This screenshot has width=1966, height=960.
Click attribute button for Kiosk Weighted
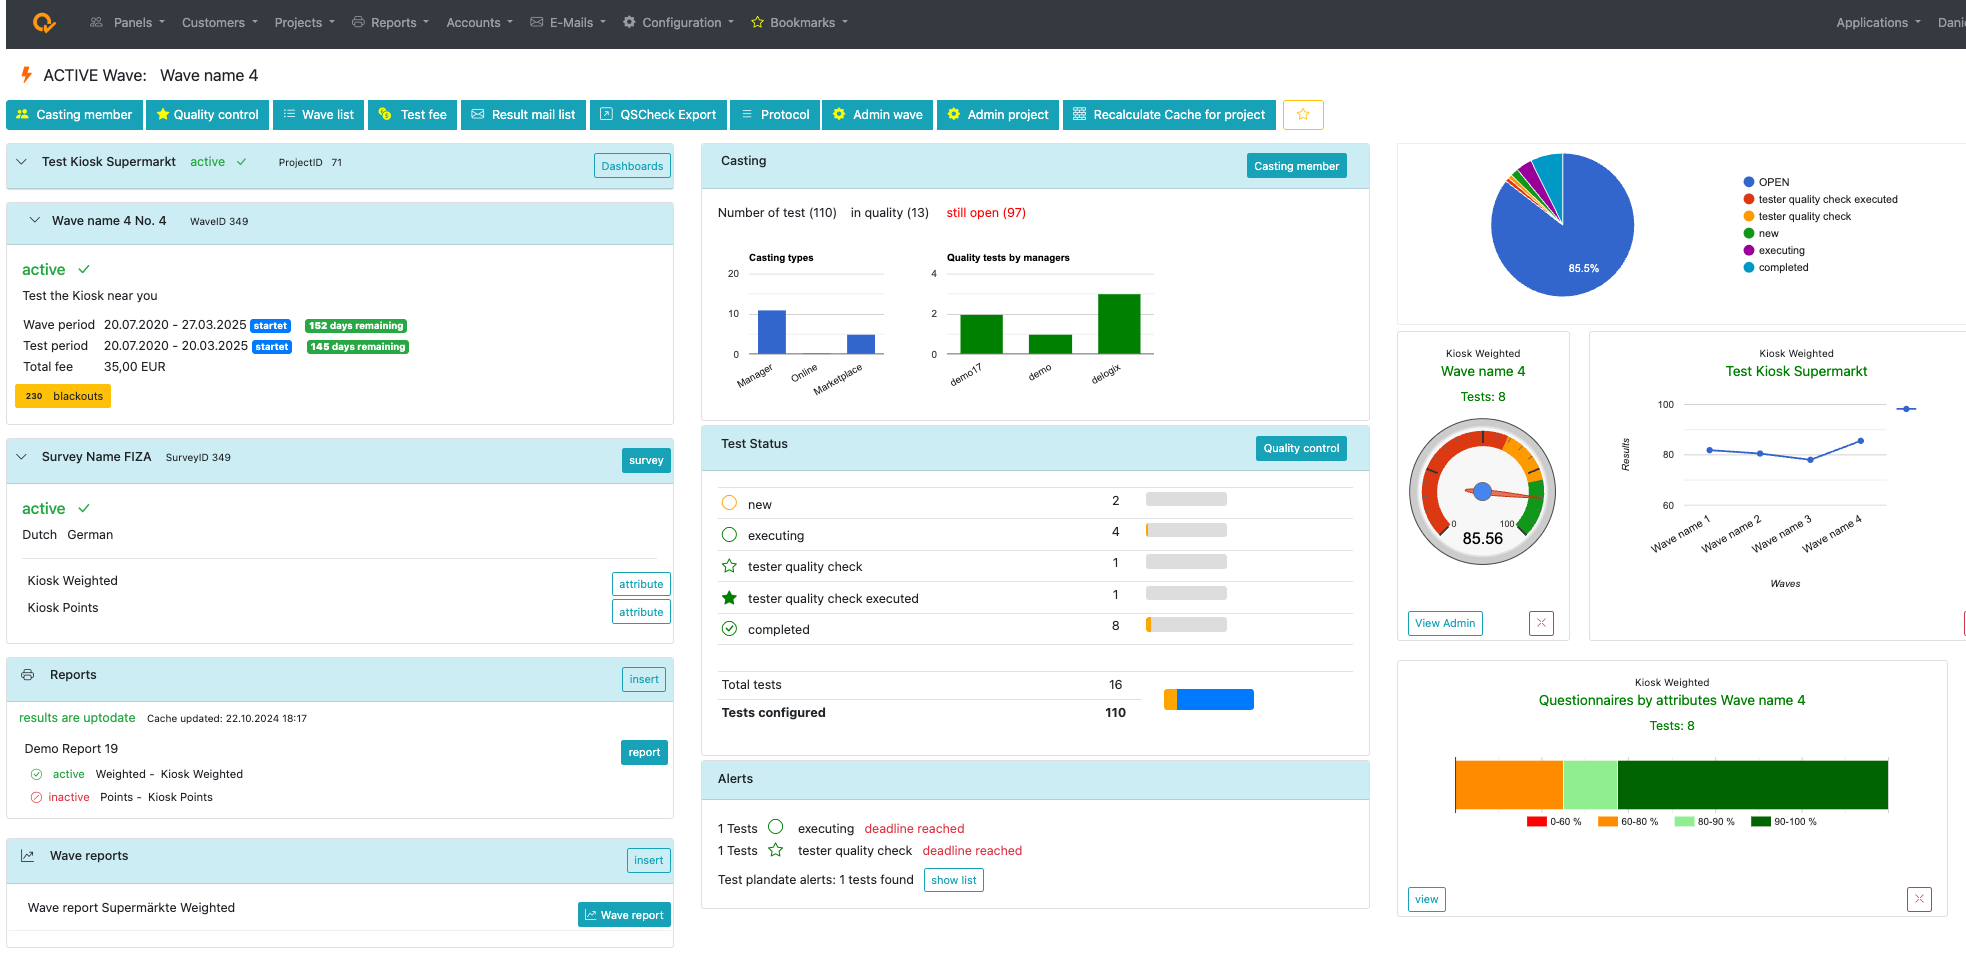click(641, 584)
